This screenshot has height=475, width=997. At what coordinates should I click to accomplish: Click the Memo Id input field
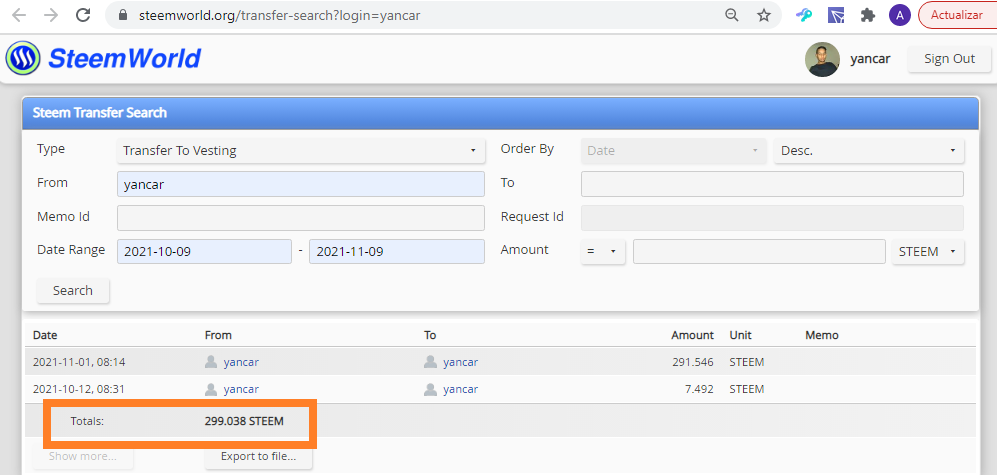(300, 217)
